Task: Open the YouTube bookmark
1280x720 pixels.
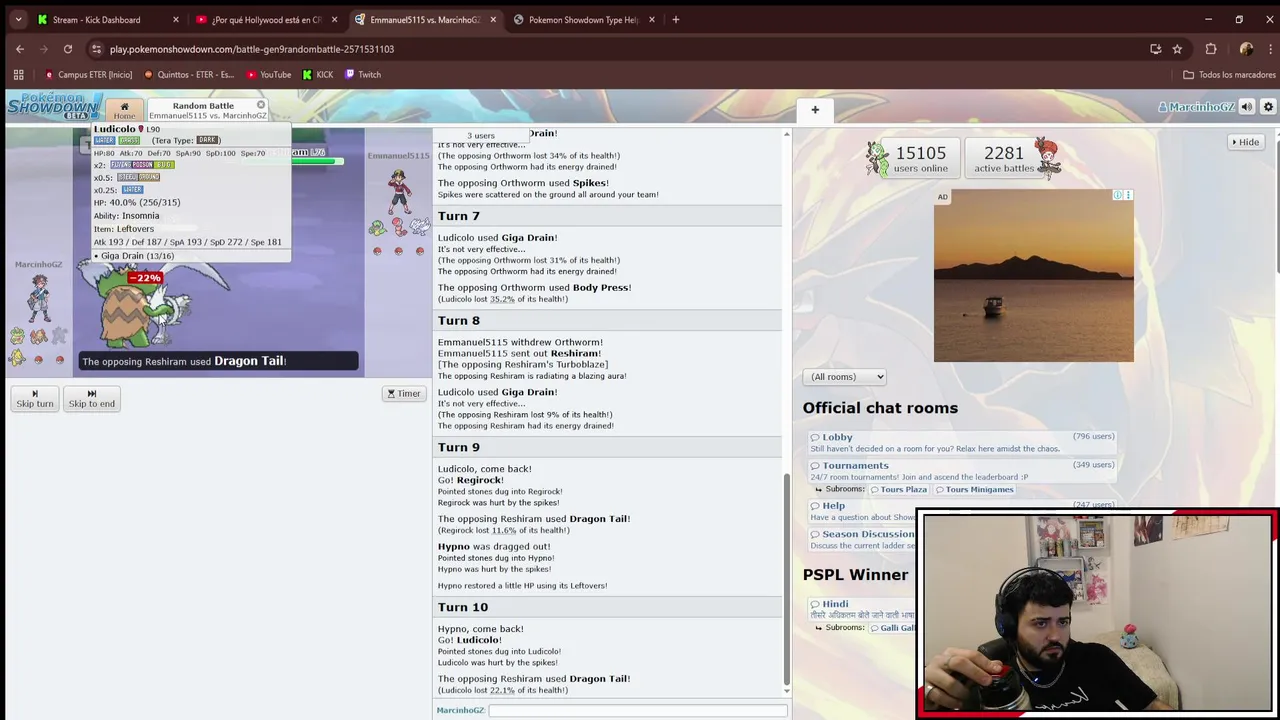Action: 269,75
